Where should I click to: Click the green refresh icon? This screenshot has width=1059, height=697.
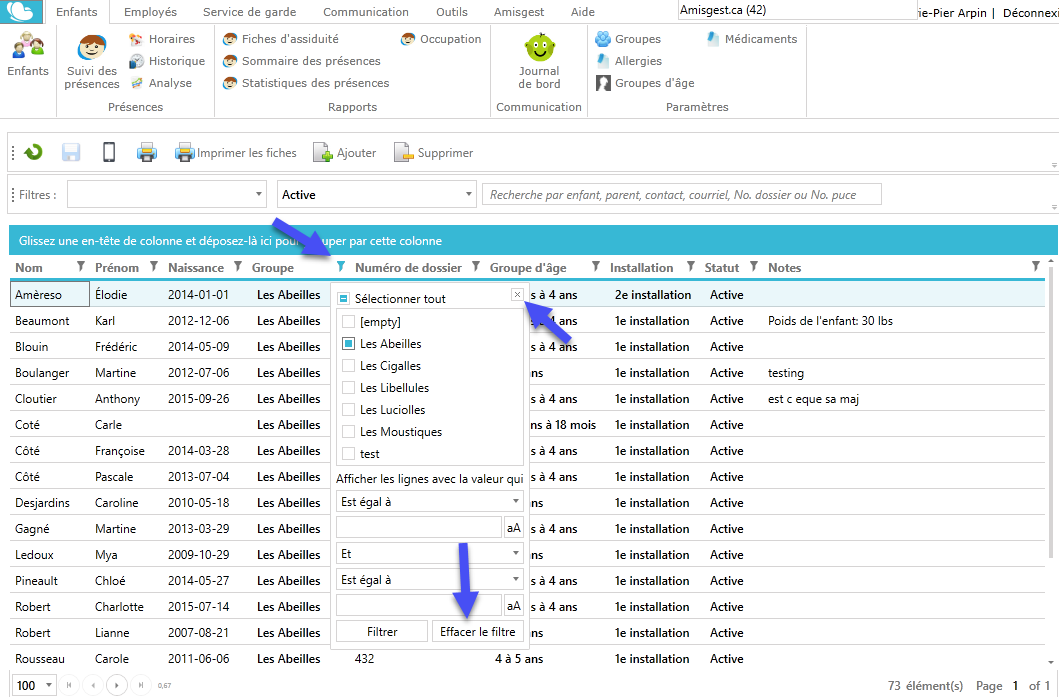(33, 153)
